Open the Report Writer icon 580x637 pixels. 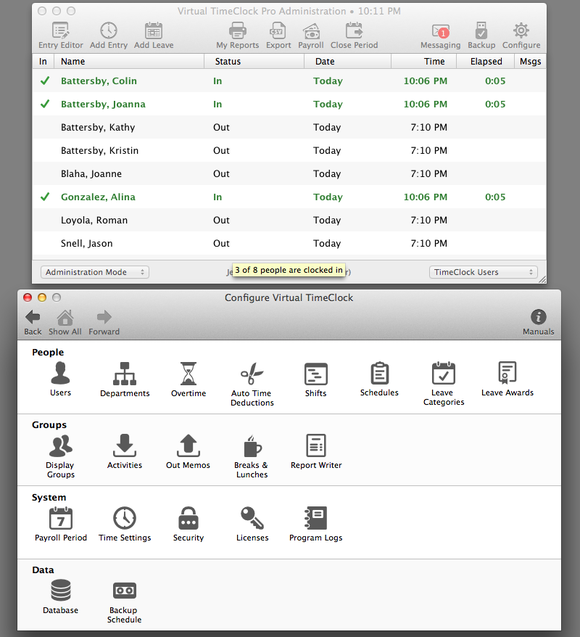click(316, 446)
